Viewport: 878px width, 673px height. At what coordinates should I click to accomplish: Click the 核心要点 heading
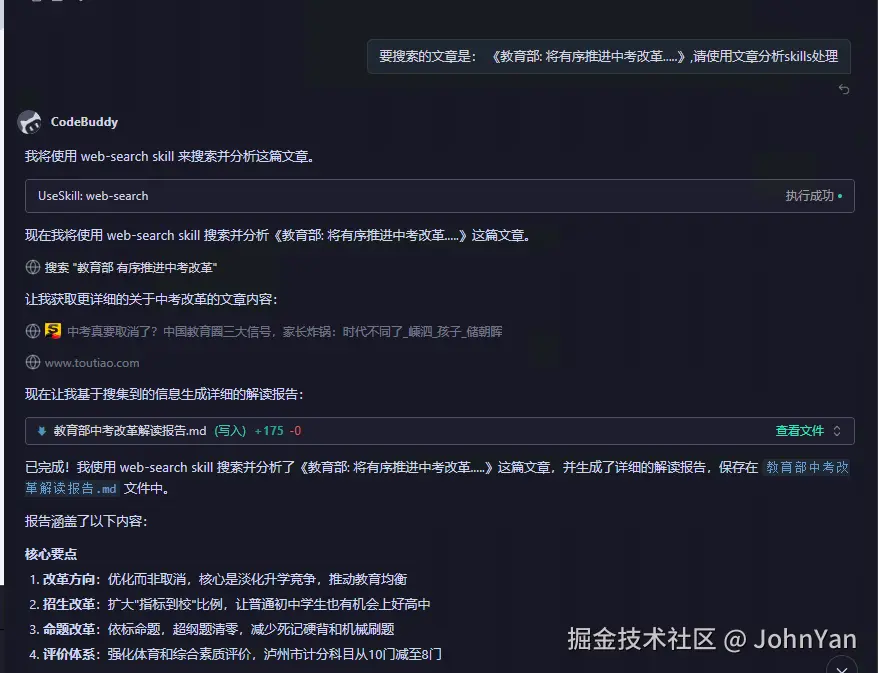(x=51, y=554)
